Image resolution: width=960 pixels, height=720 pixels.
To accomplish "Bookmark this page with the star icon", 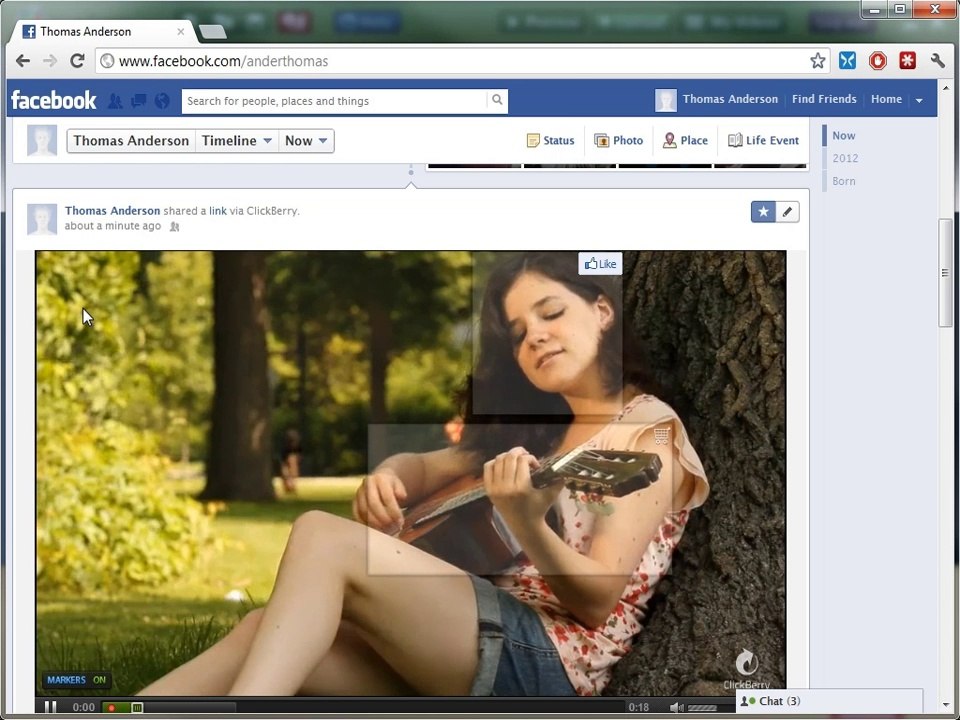I will (817, 61).
